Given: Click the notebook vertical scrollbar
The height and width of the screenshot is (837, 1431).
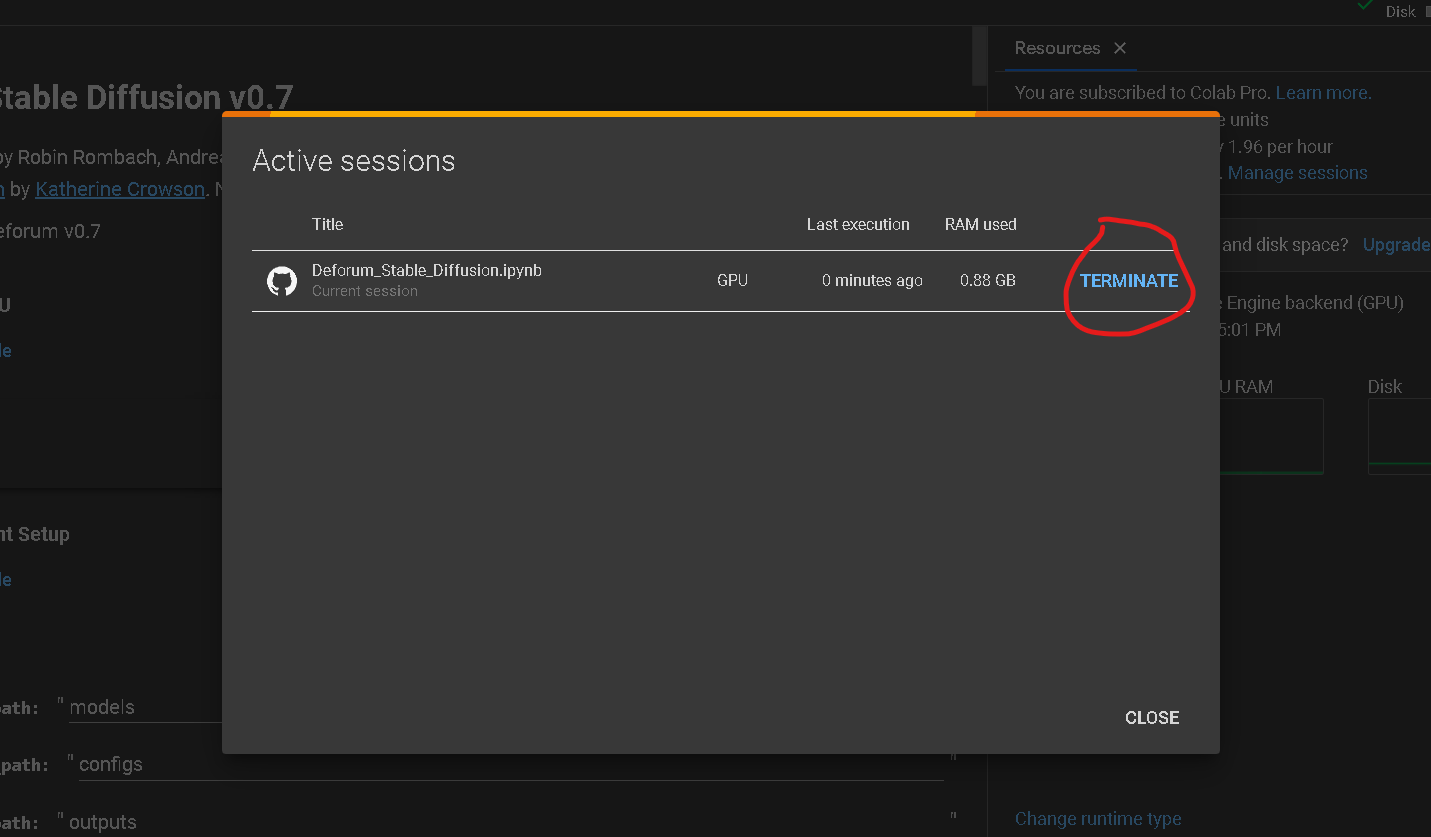Looking at the screenshot, I should (979, 56).
